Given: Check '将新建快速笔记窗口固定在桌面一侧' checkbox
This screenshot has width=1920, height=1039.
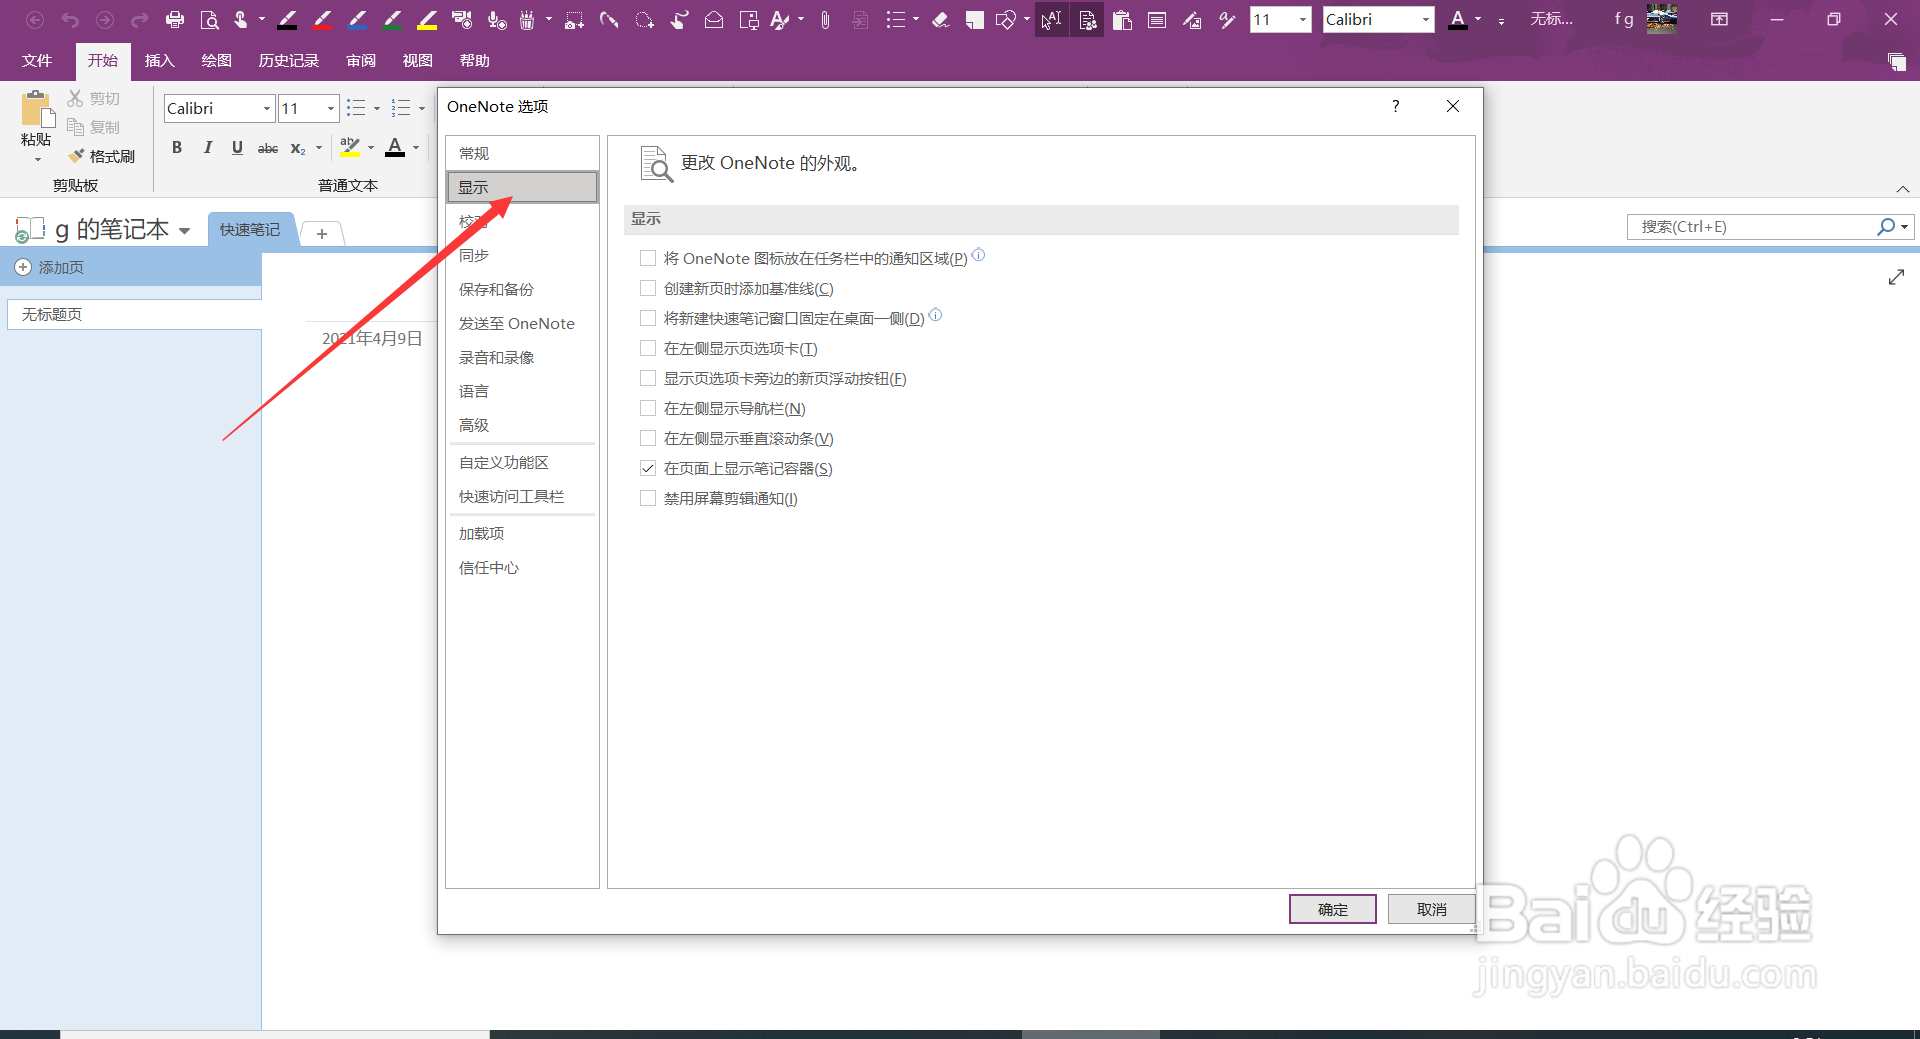Looking at the screenshot, I should [648, 318].
